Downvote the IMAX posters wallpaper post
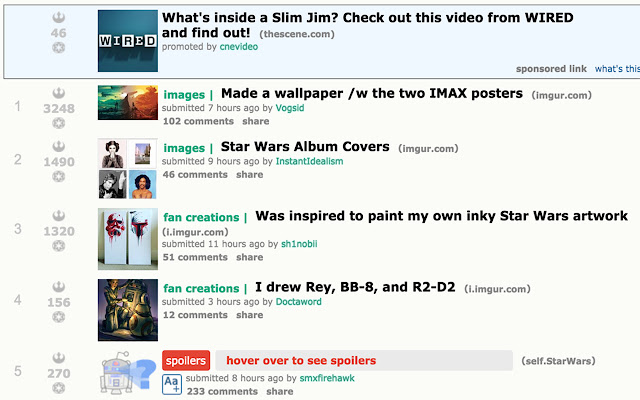This screenshot has width=640, height=400. pyautogui.click(x=59, y=123)
